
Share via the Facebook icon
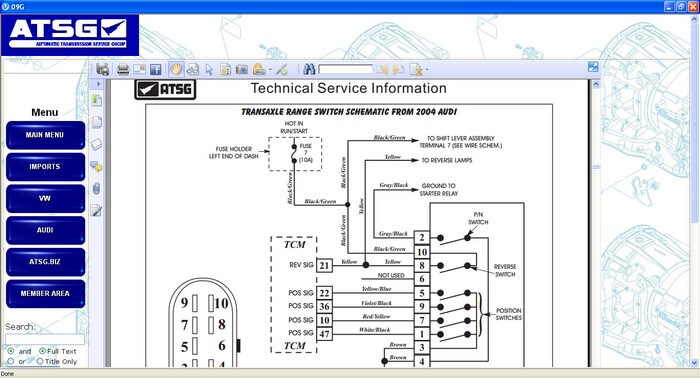click(155, 69)
